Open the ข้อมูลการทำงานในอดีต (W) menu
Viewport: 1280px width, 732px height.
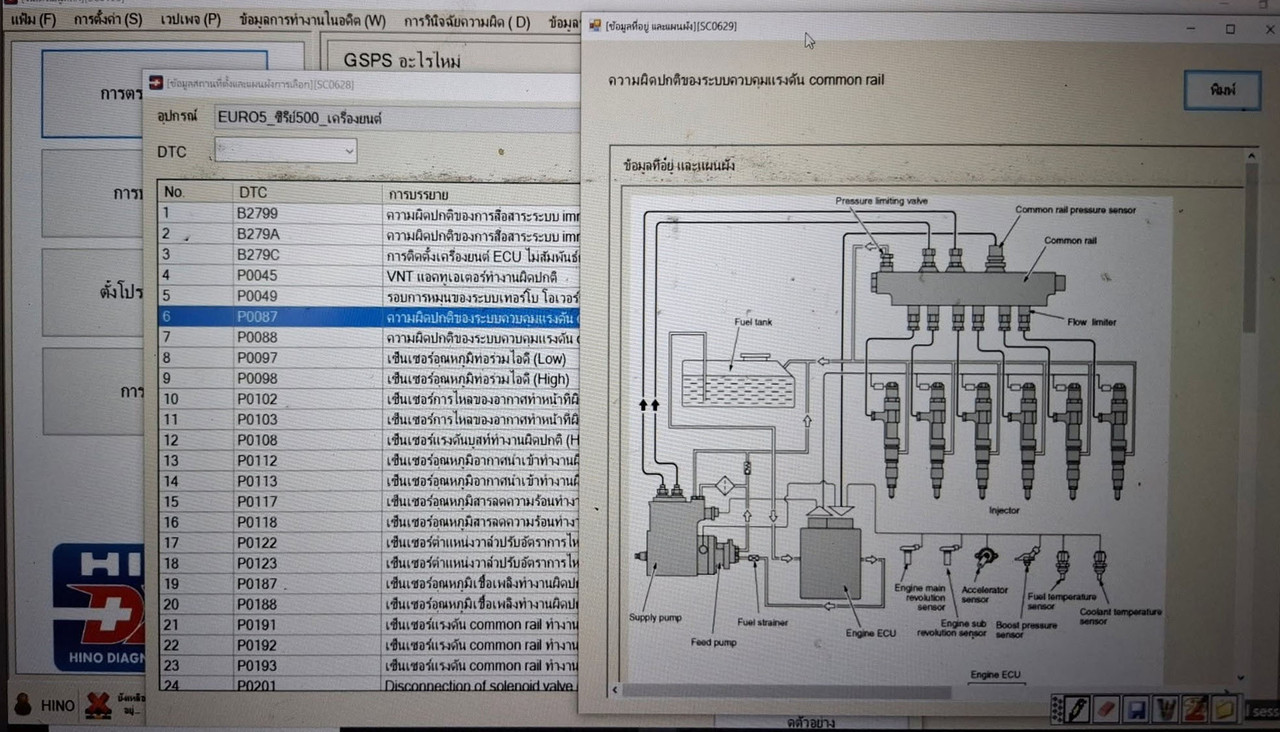tap(313, 20)
